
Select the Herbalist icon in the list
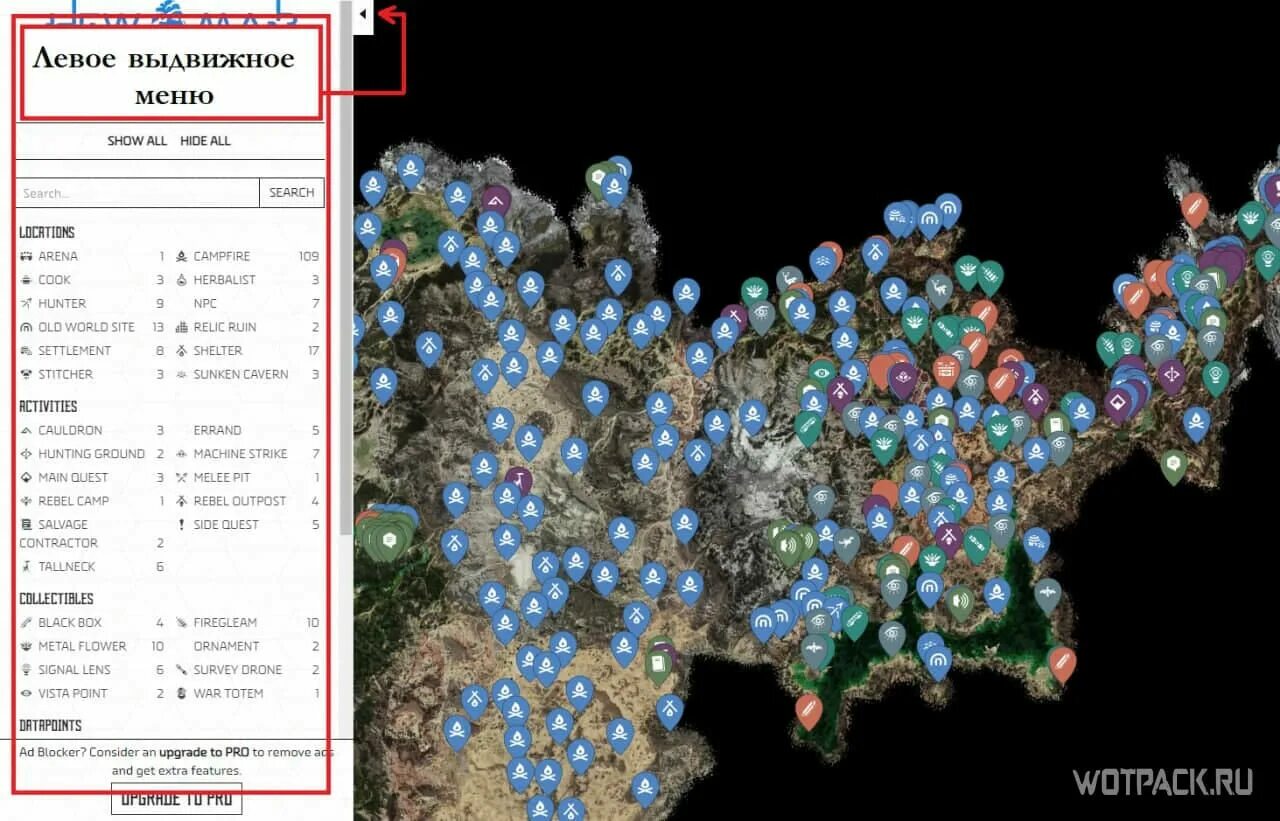pos(182,280)
